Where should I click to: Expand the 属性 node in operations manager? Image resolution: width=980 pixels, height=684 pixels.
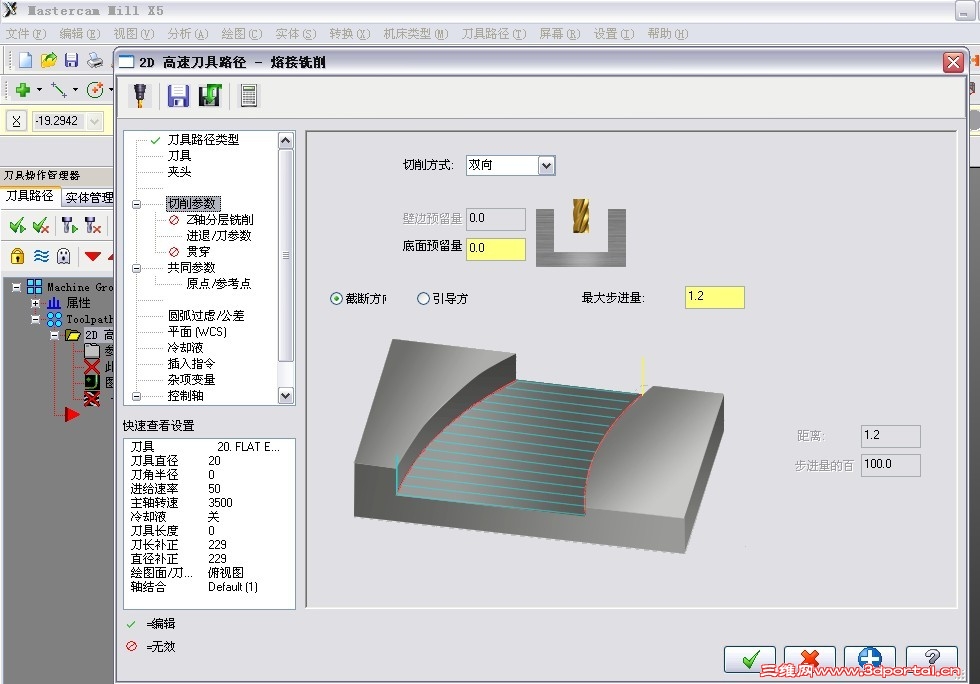pos(36,303)
